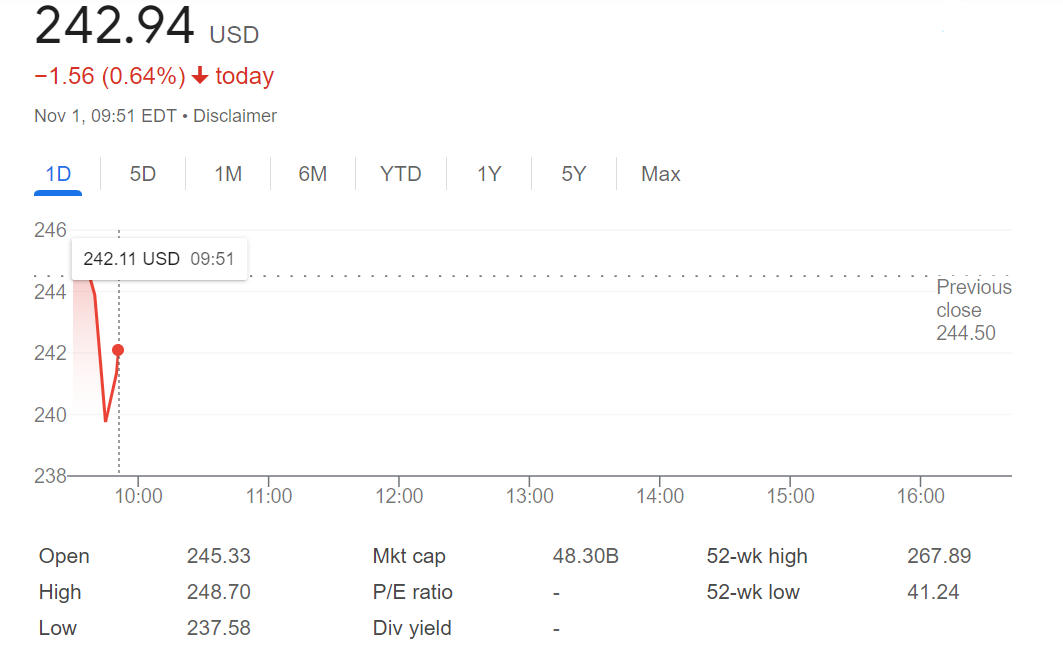Click the 52-wk high value 267.89
Image resolution: width=1063 pixels, height=654 pixels.
[x=938, y=556]
